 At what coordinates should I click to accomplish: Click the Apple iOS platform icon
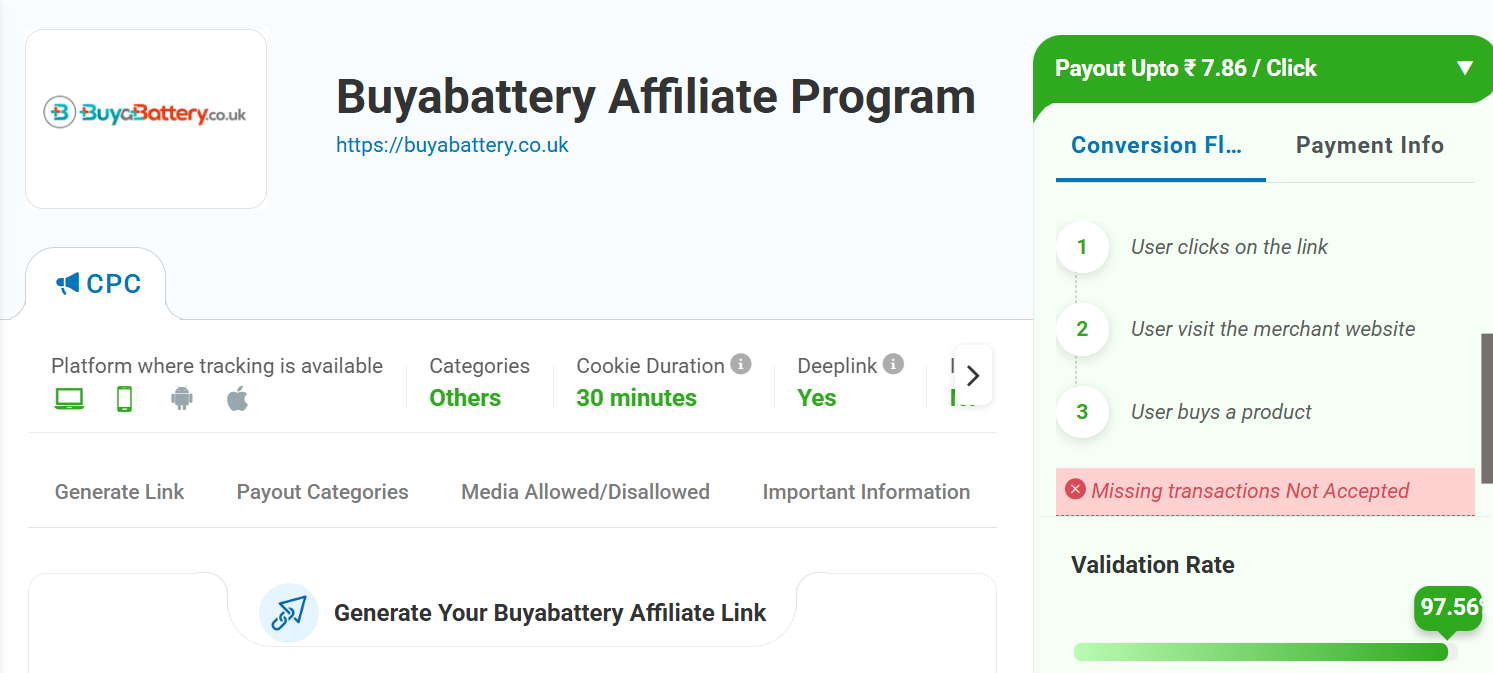[237, 399]
